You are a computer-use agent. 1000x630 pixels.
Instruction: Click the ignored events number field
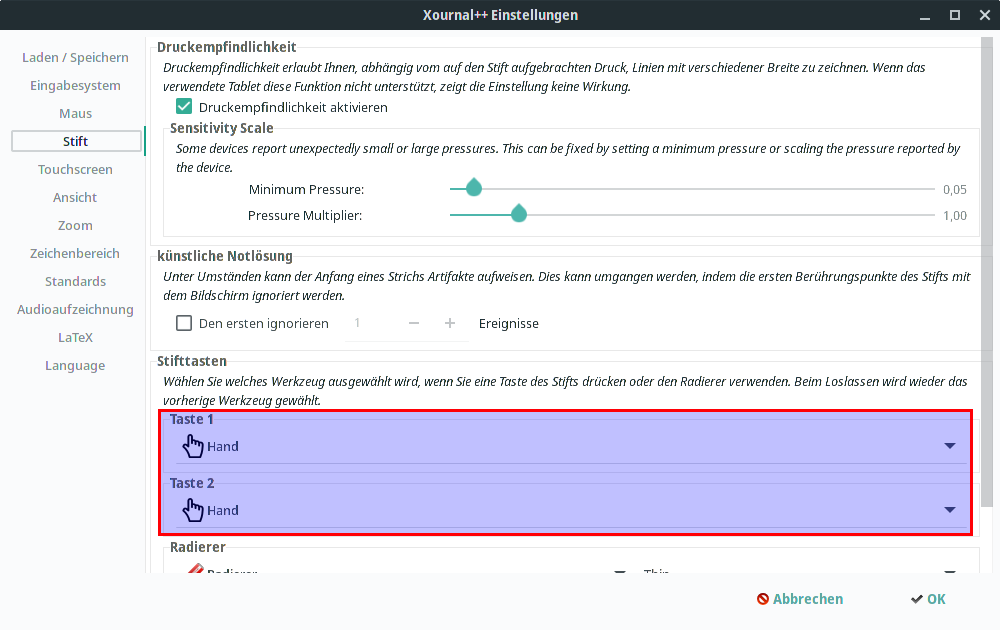click(373, 323)
